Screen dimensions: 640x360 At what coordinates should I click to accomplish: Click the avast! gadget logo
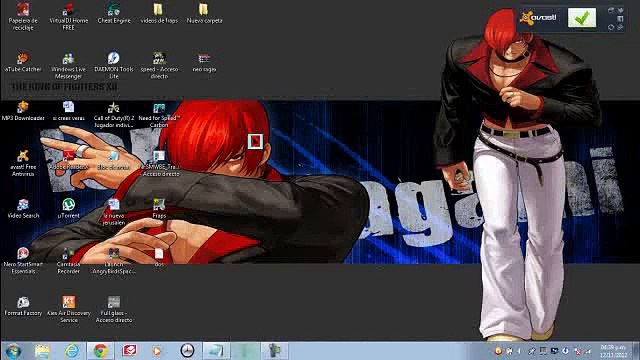(x=538, y=18)
